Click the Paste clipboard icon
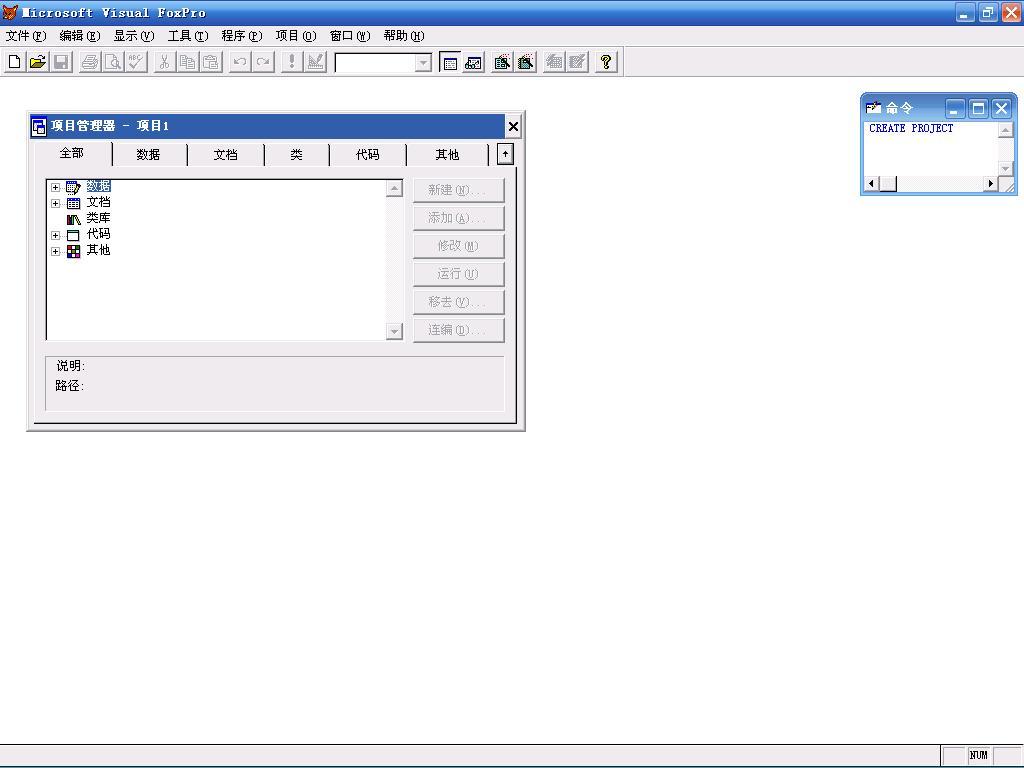Viewport: 1024px width, 768px height. 212,62
